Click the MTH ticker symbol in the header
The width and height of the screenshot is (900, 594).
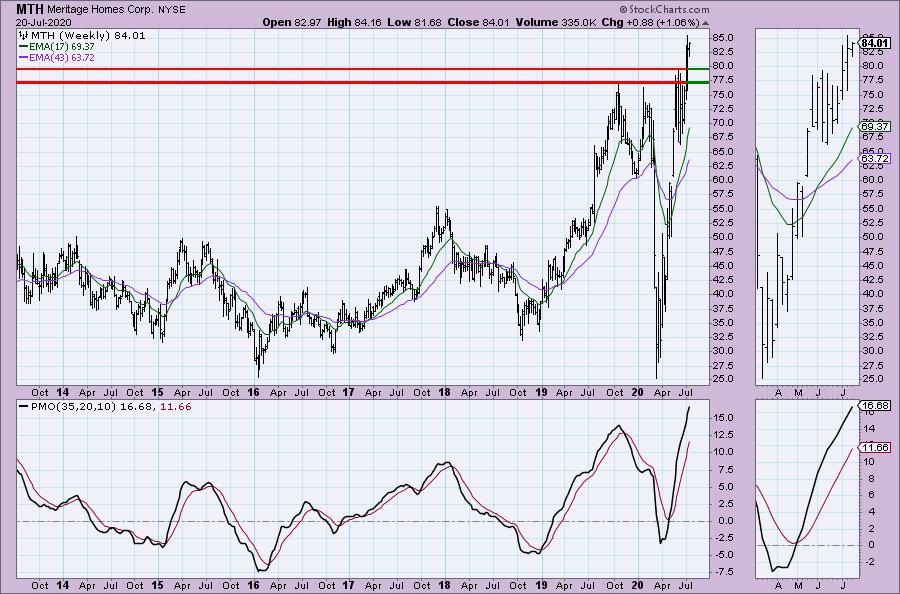click(x=30, y=9)
